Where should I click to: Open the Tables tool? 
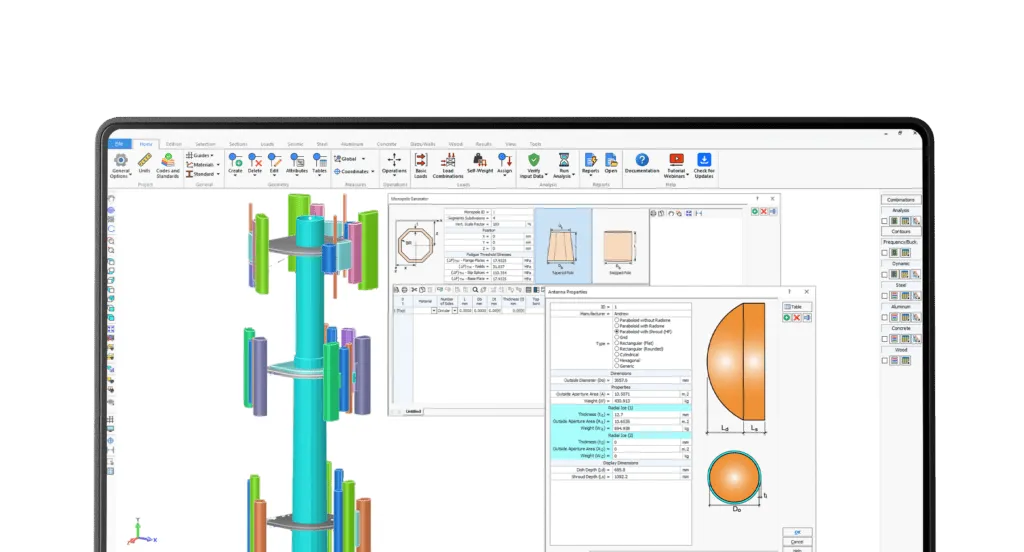pyautogui.click(x=319, y=163)
